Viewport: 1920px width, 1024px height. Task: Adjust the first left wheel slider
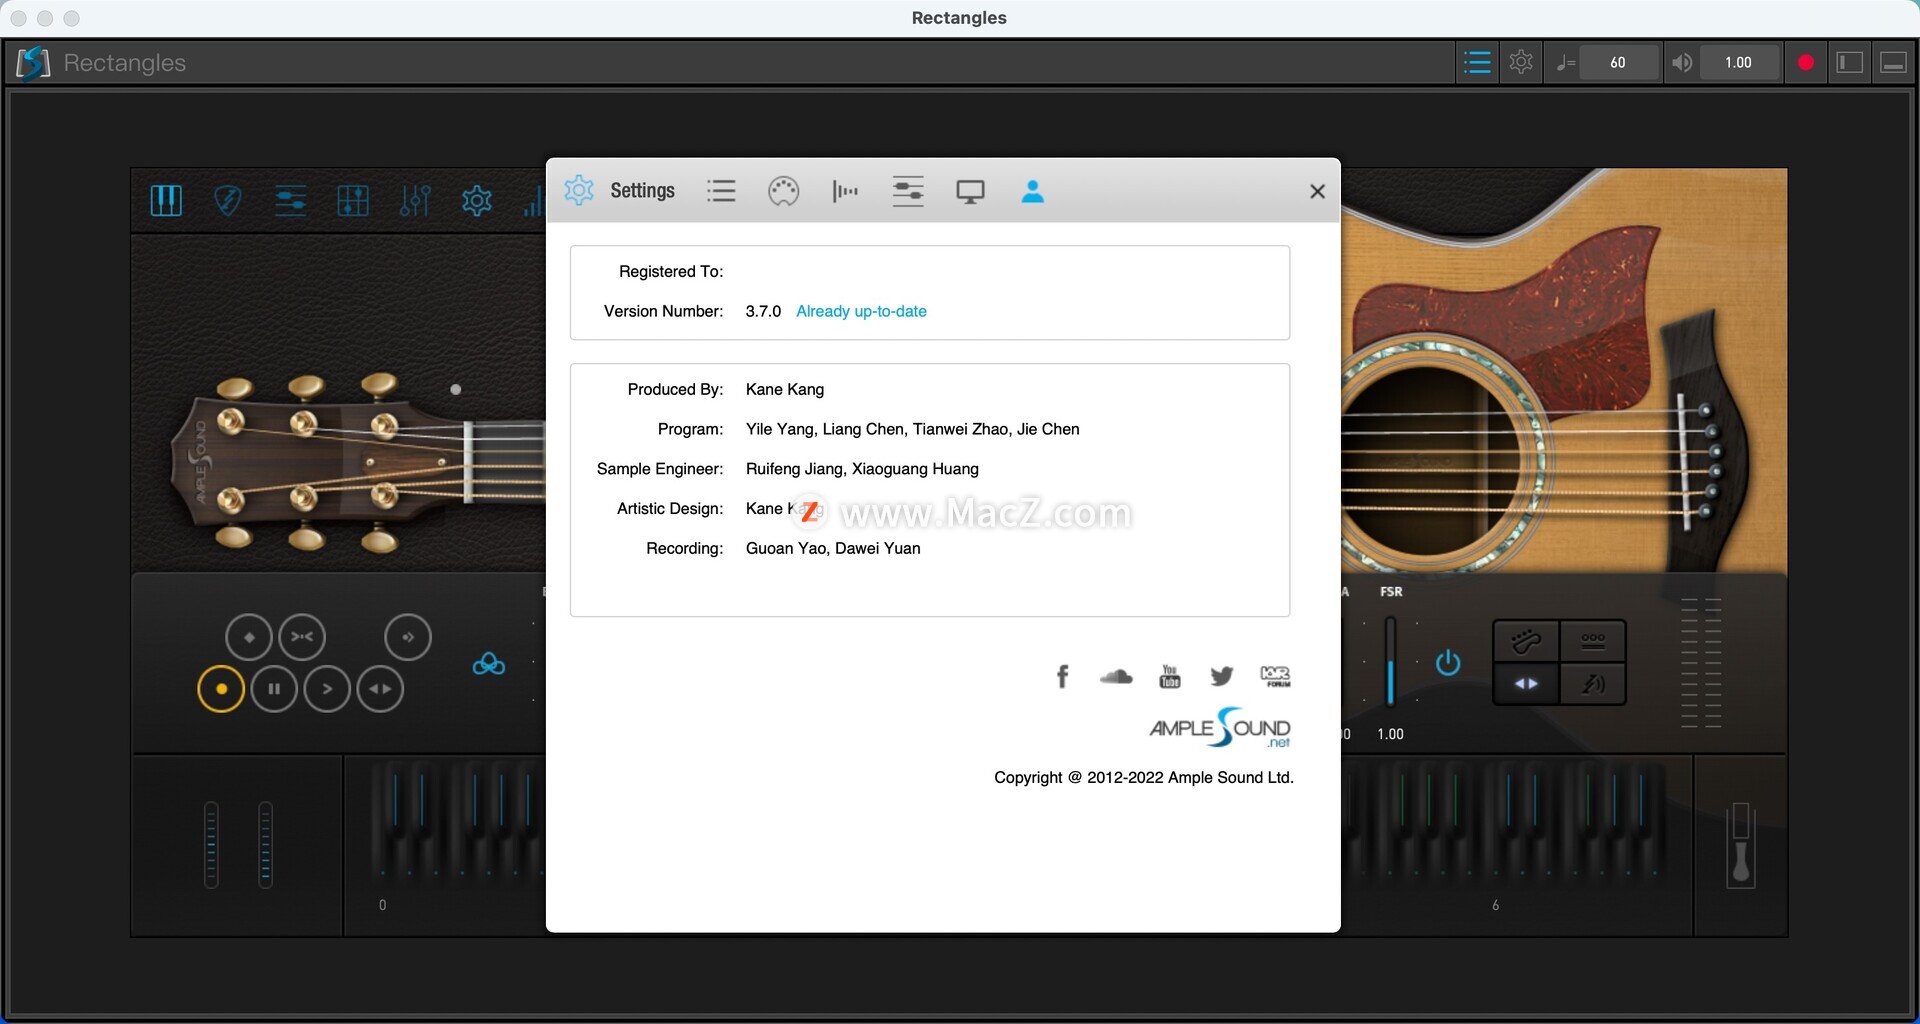211,844
